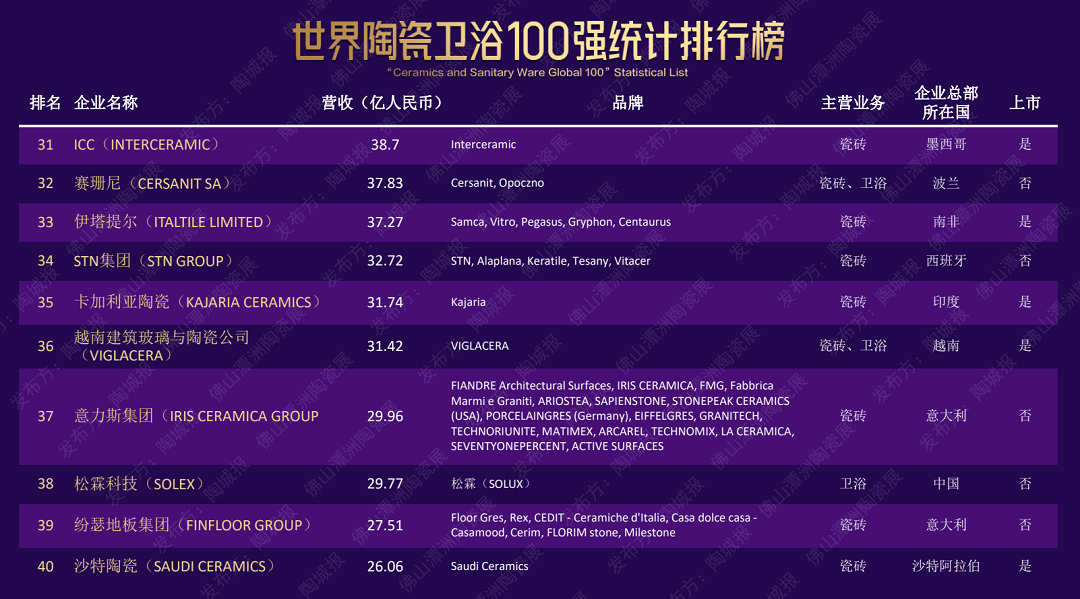This screenshot has height=599, width=1080.
Task: Click rank number 31
Action: pos(45,145)
